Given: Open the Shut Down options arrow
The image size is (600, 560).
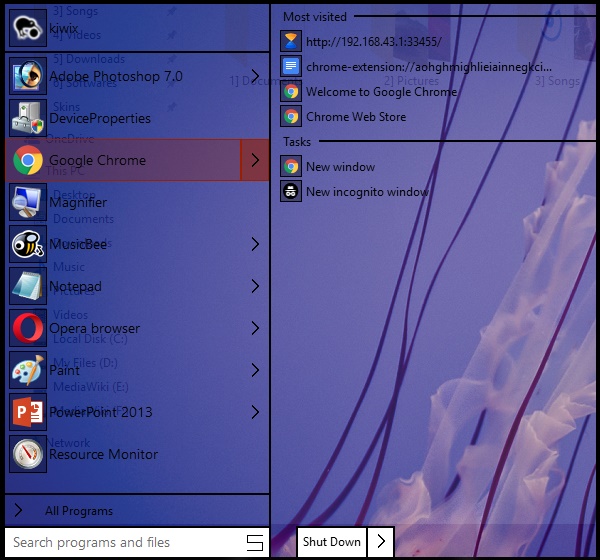Looking at the screenshot, I should click(381, 542).
